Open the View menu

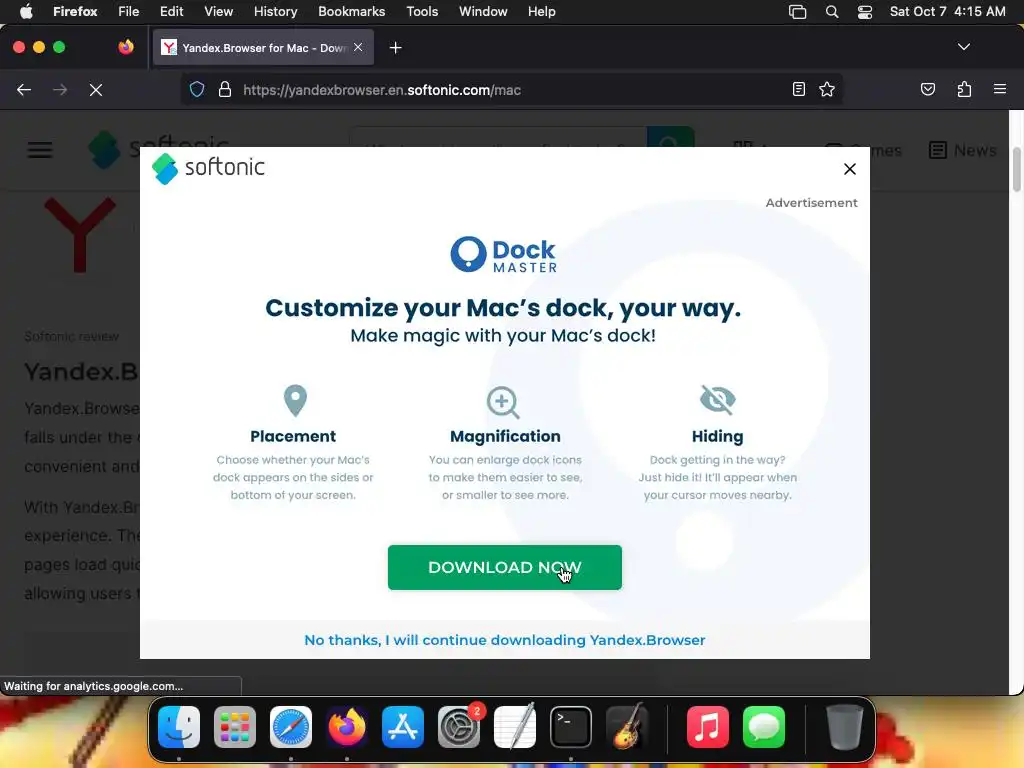coord(218,12)
